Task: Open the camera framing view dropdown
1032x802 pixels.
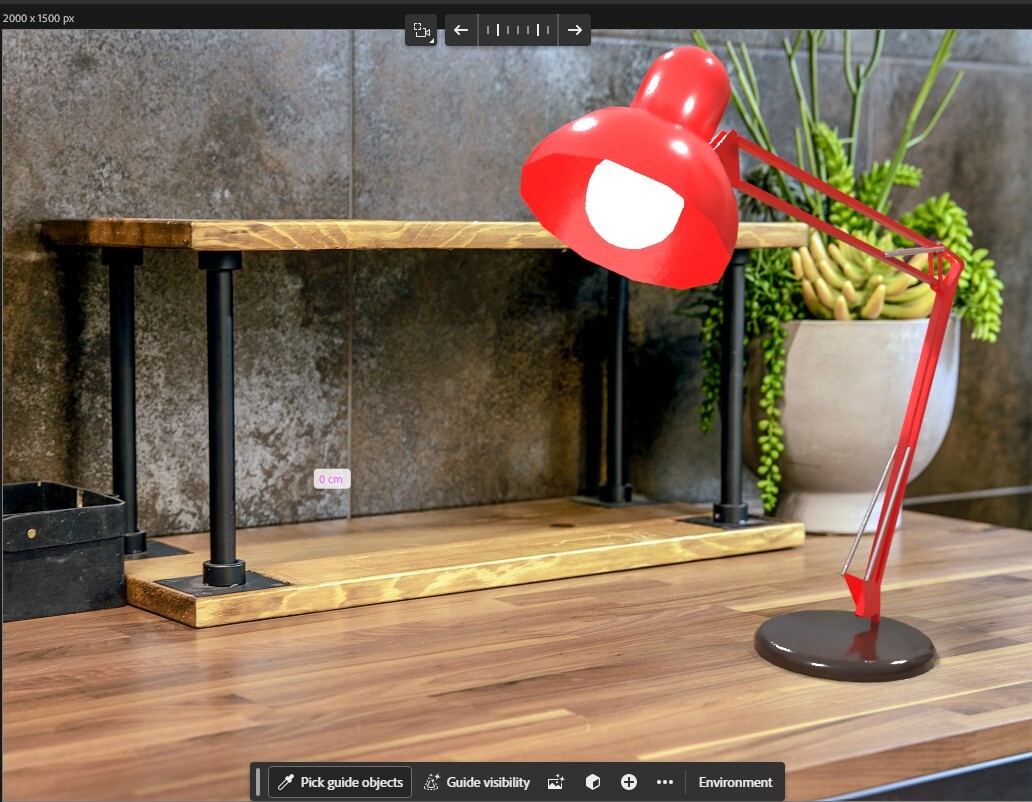Action: click(x=421, y=30)
